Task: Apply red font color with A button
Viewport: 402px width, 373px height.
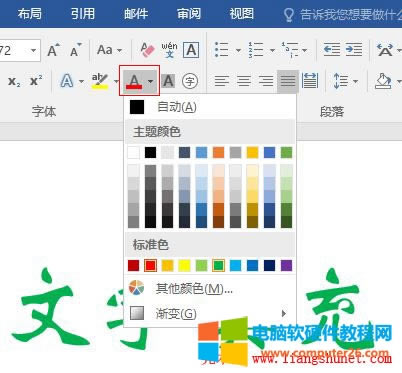Action: (x=134, y=81)
